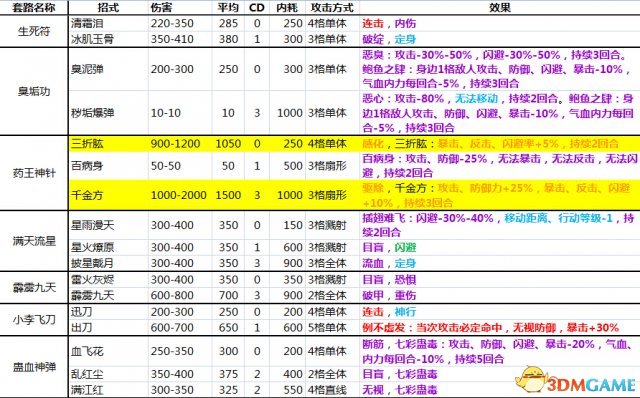Select the yellow 千金方 skill cell
Image resolution: width=640 pixels, height=398 pixels.
coord(109,195)
